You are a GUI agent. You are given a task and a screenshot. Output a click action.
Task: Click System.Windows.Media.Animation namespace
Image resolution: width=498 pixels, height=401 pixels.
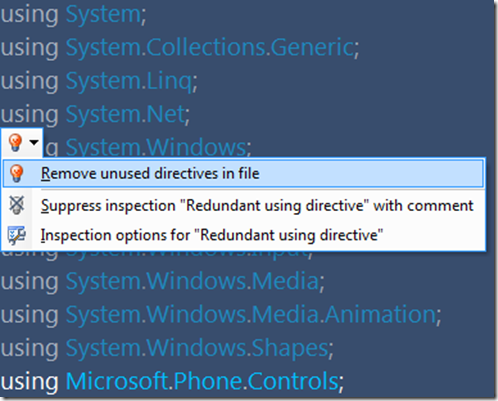click(253, 315)
